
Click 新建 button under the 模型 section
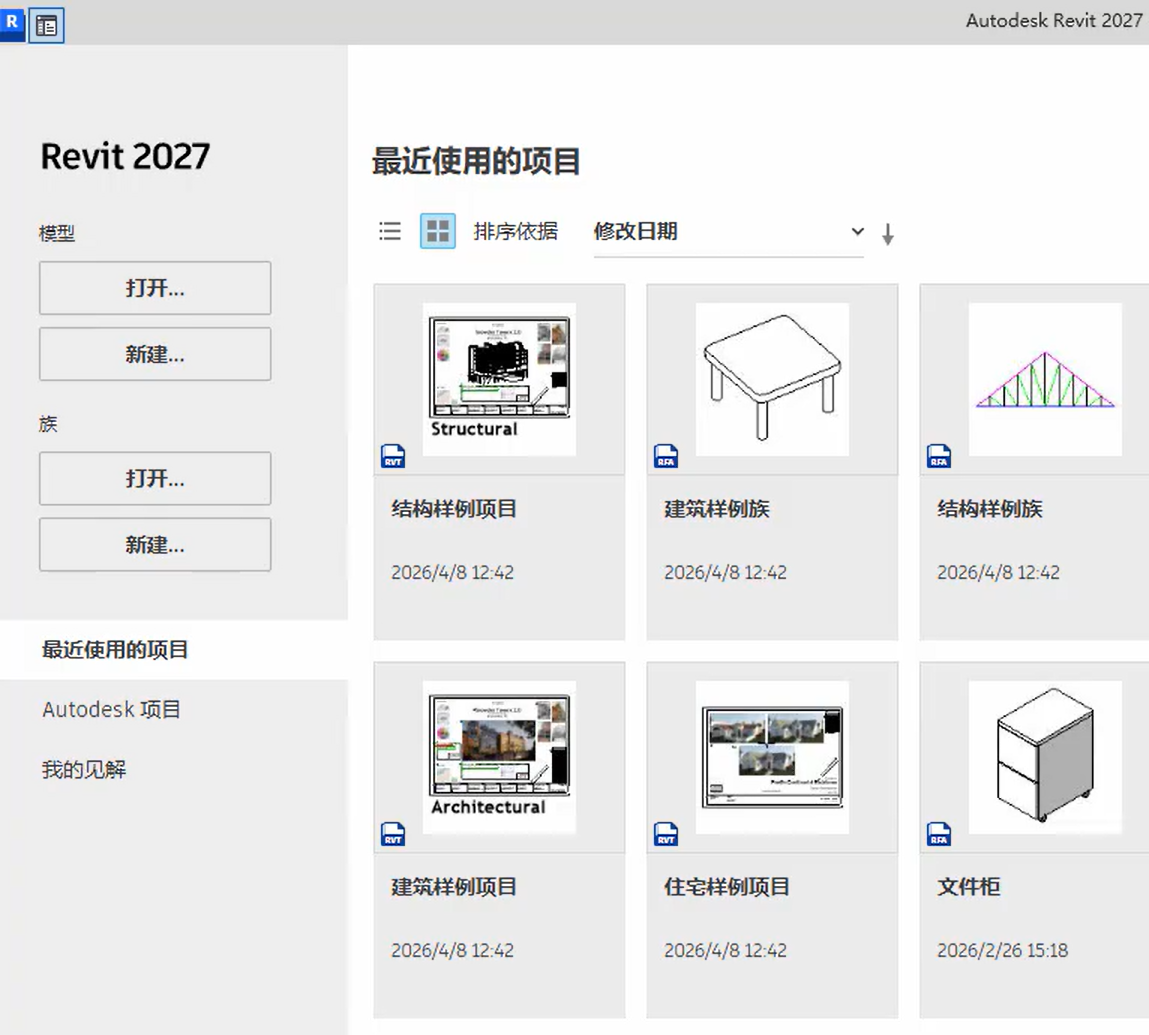click(x=155, y=354)
